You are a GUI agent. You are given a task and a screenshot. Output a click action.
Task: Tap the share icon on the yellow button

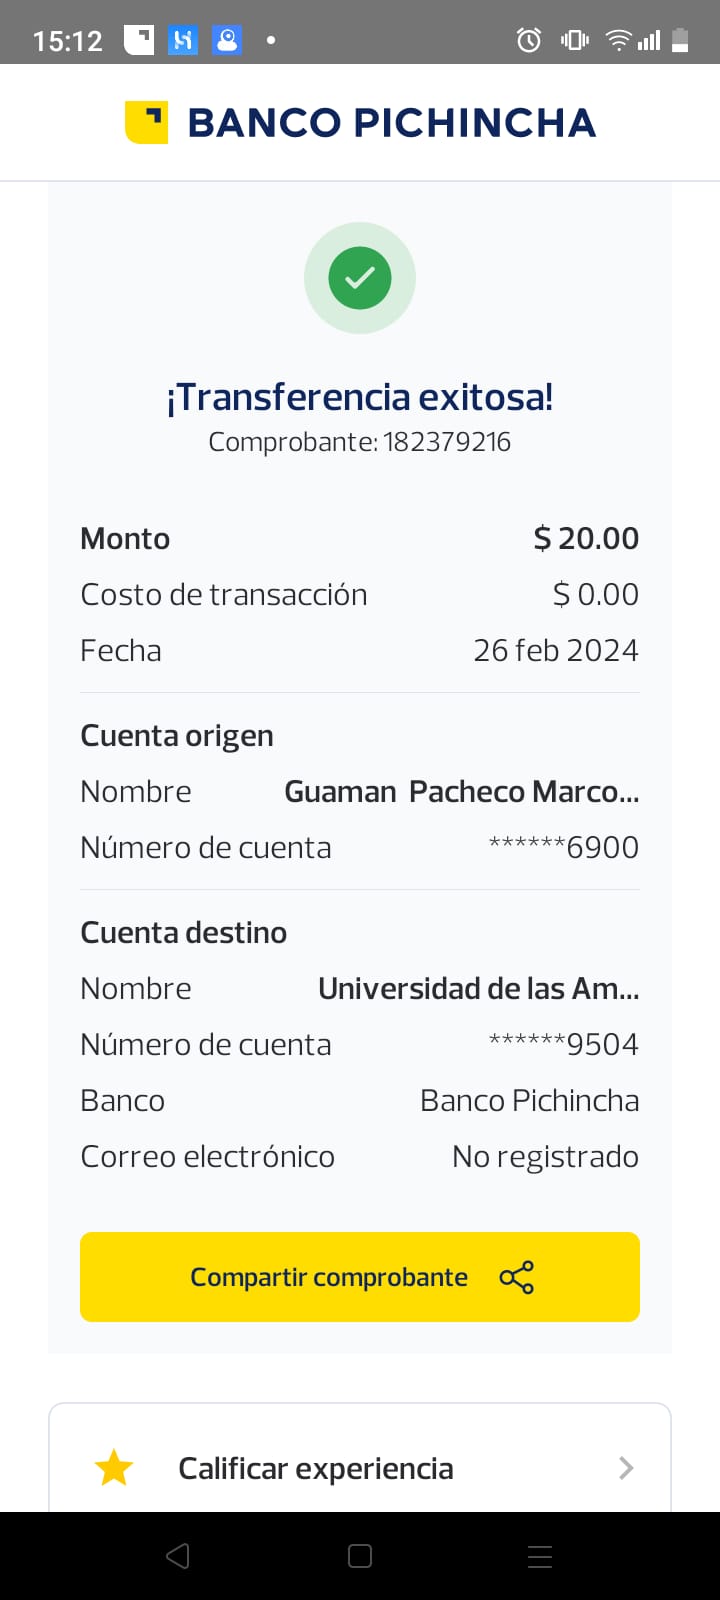[x=516, y=1277]
